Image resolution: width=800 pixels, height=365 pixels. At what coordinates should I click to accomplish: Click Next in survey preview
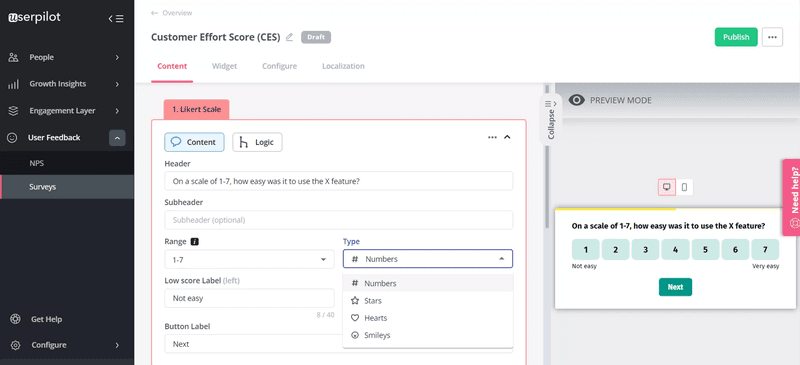click(x=675, y=287)
